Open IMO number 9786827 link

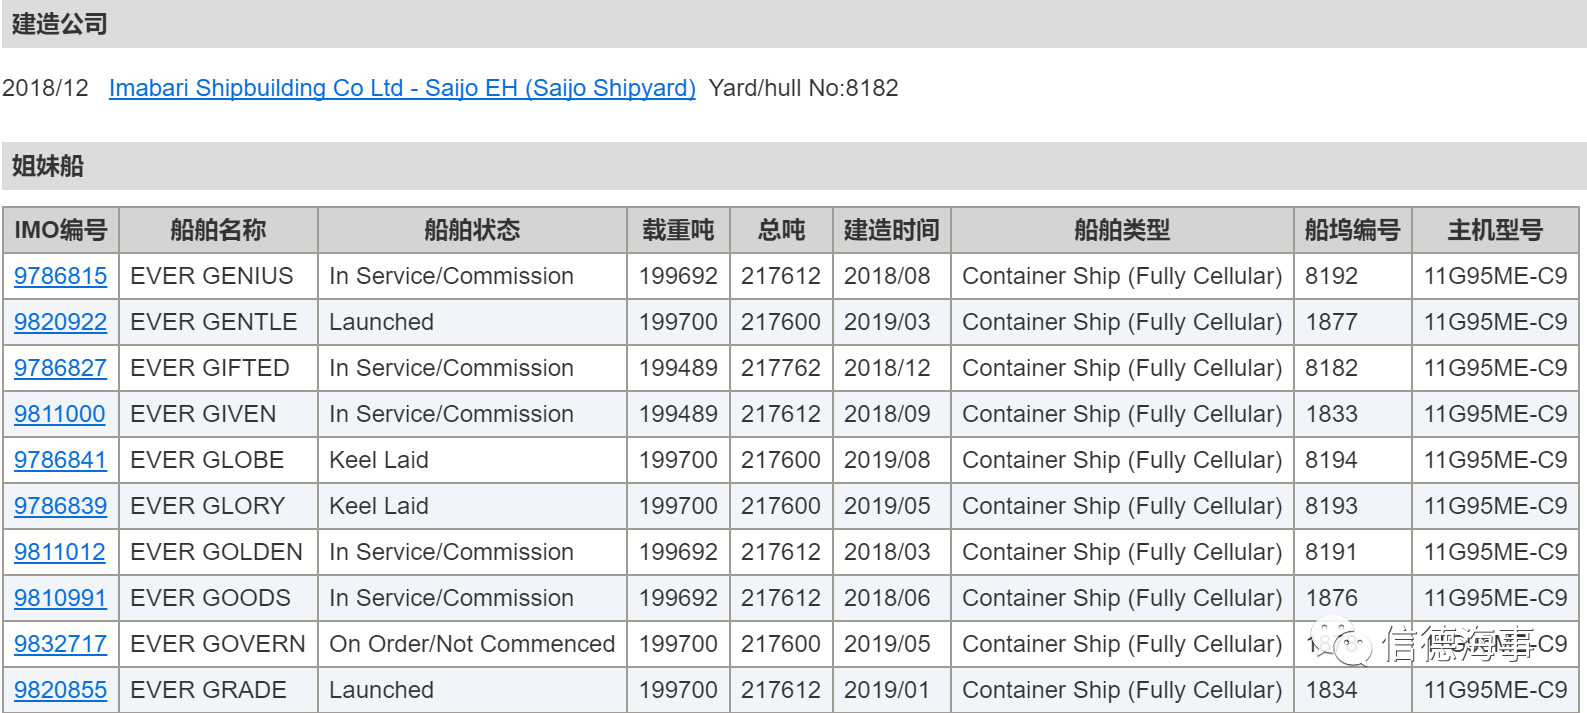point(60,368)
